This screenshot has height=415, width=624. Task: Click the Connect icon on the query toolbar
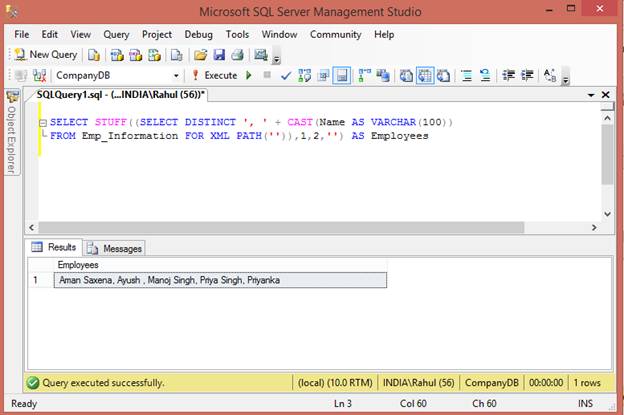tap(21, 75)
